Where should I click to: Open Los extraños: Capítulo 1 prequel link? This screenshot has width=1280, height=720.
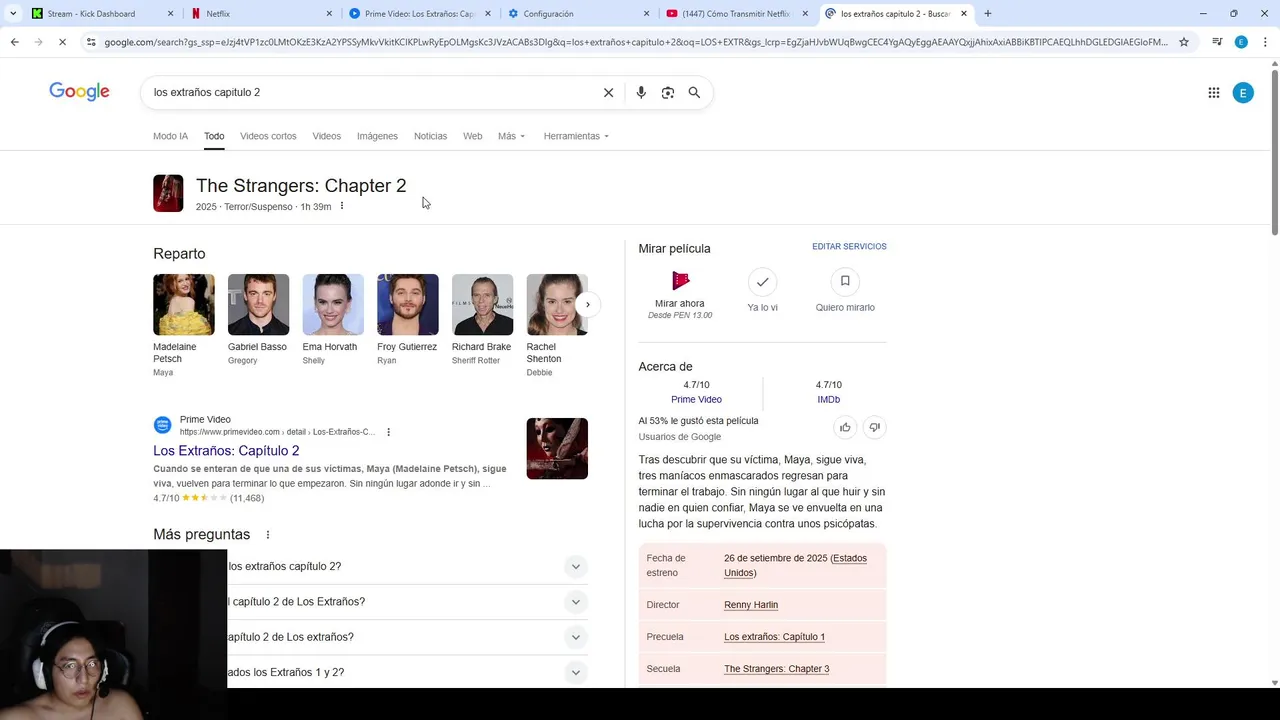pyautogui.click(x=774, y=637)
